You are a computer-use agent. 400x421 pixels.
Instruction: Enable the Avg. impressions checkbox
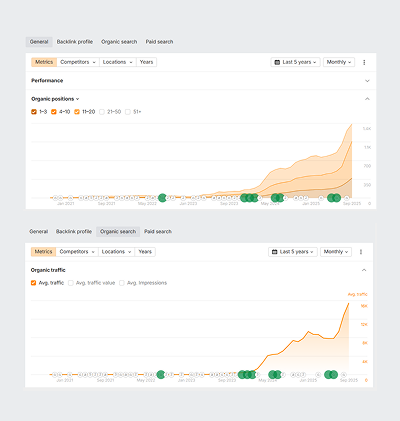[x=122, y=283]
